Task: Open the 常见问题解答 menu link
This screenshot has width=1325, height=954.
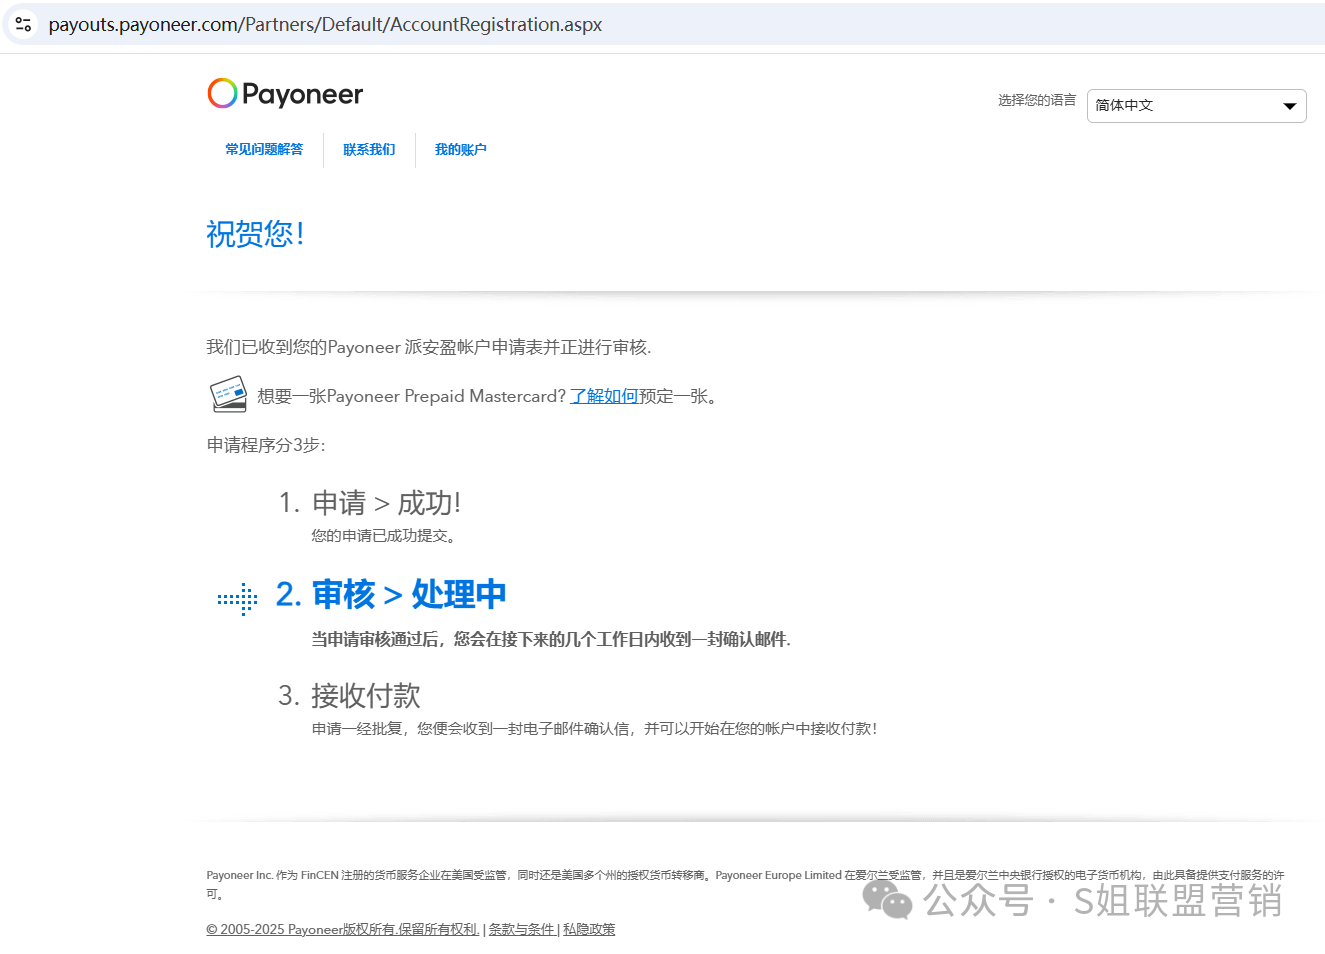Action: point(264,149)
